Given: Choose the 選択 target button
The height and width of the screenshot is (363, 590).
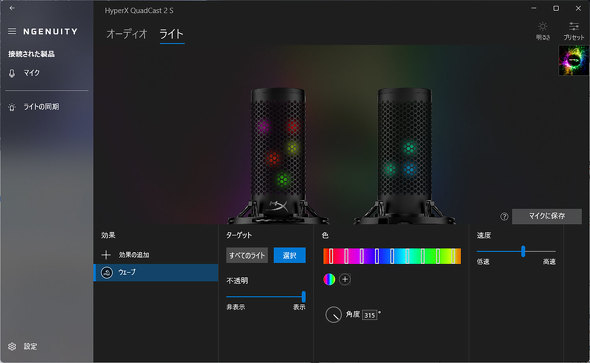Looking at the screenshot, I should pyautogui.click(x=289, y=255).
